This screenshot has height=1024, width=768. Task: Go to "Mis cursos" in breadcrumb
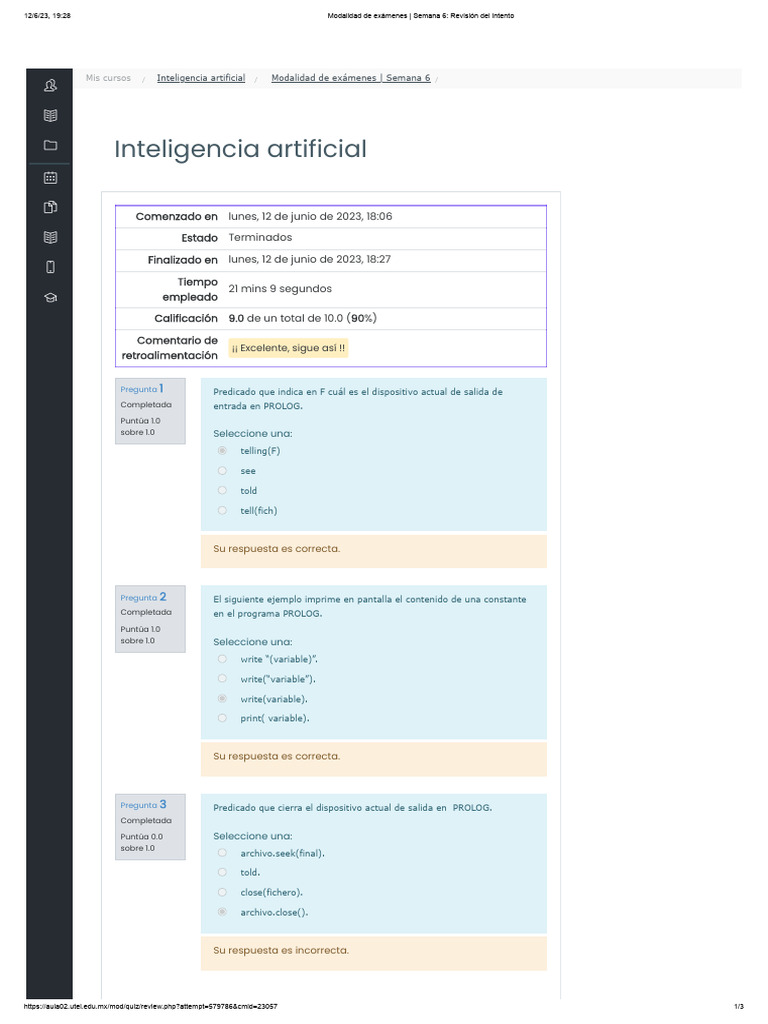pos(108,78)
